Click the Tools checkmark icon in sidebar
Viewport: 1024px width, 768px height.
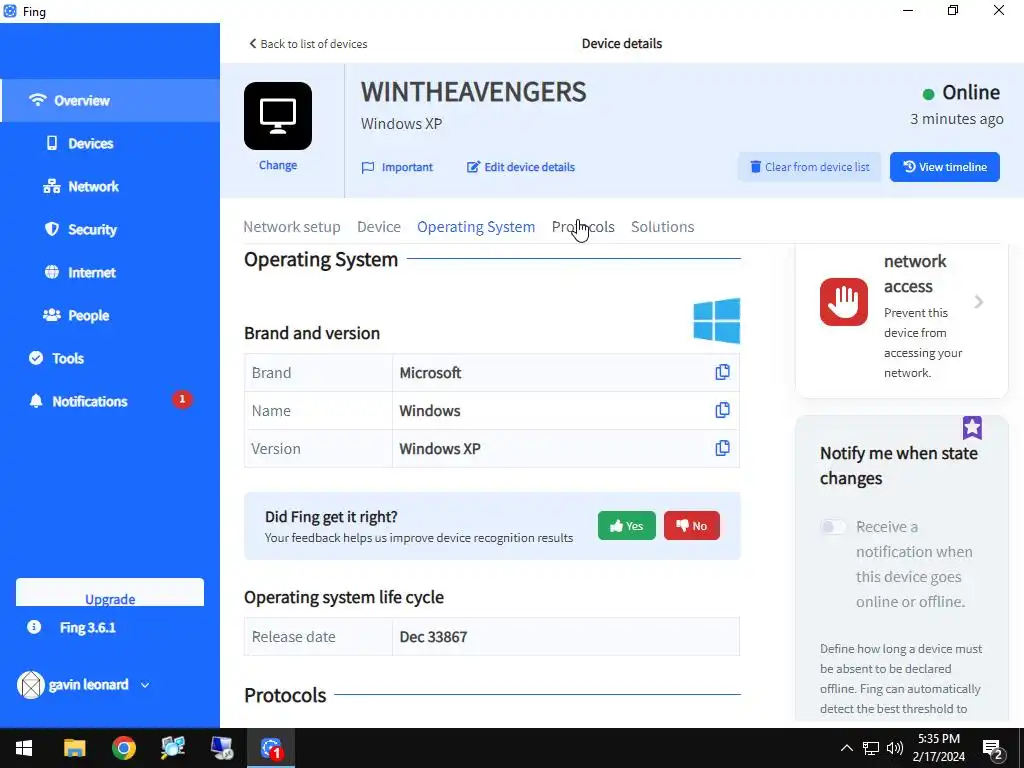click(x=36, y=358)
